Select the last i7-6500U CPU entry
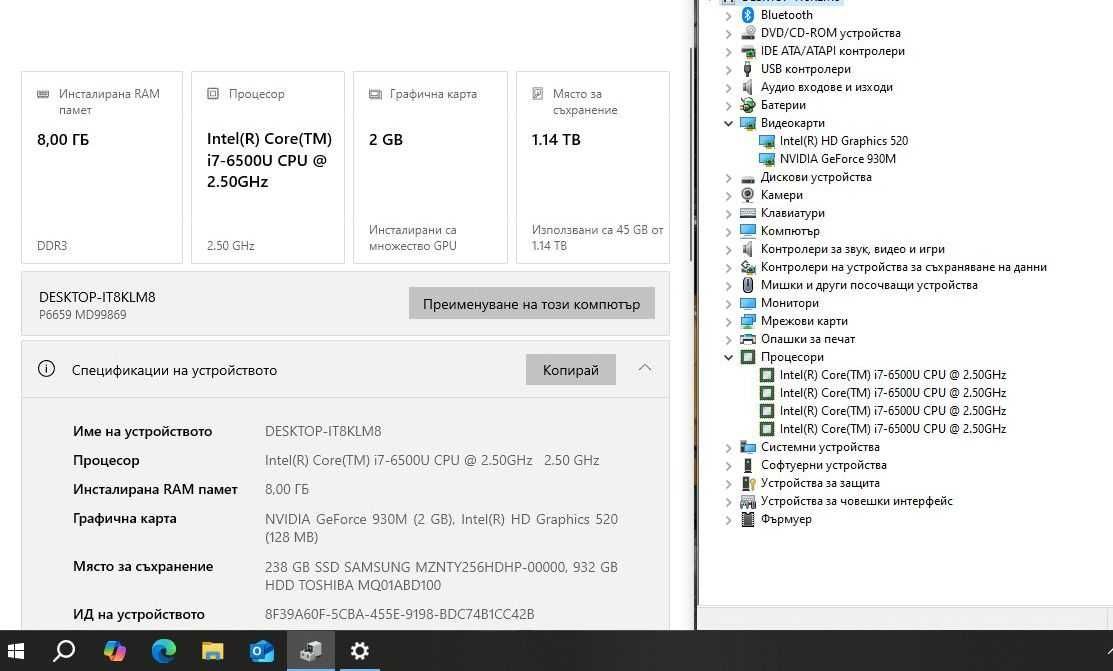Viewport: 1113px width, 671px height. click(x=892, y=429)
